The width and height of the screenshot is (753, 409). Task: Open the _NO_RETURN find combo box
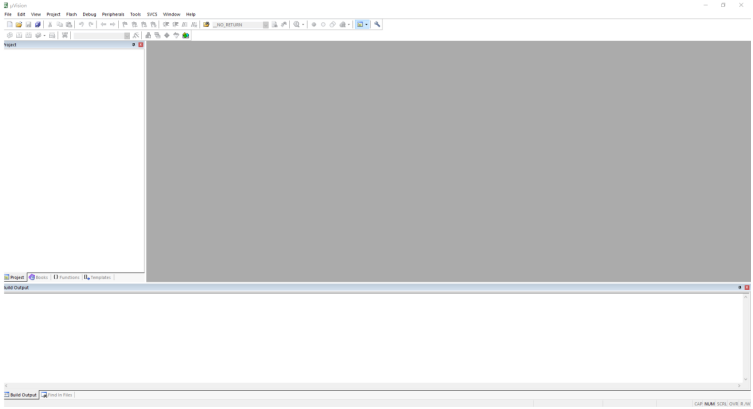237,24
